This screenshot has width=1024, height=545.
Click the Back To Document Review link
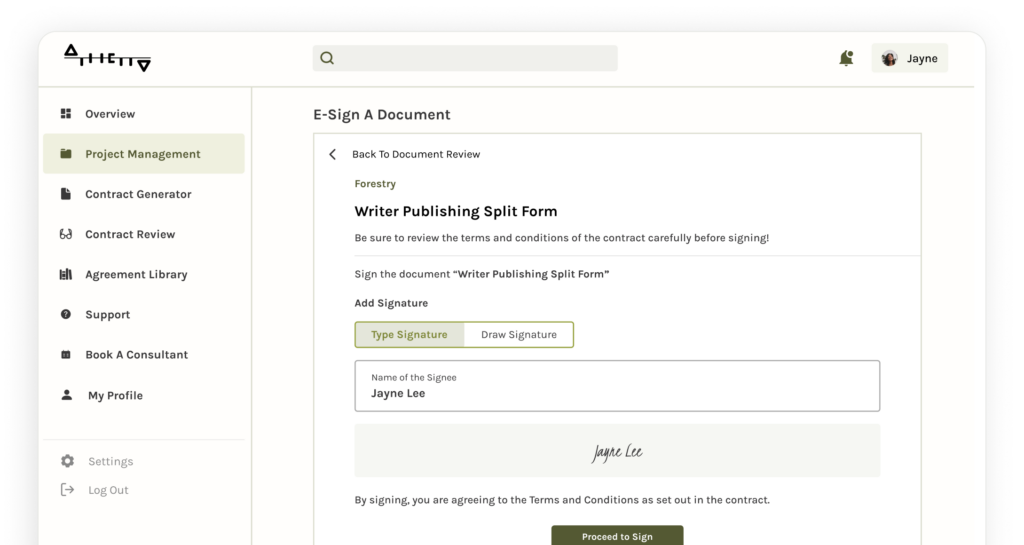point(416,154)
